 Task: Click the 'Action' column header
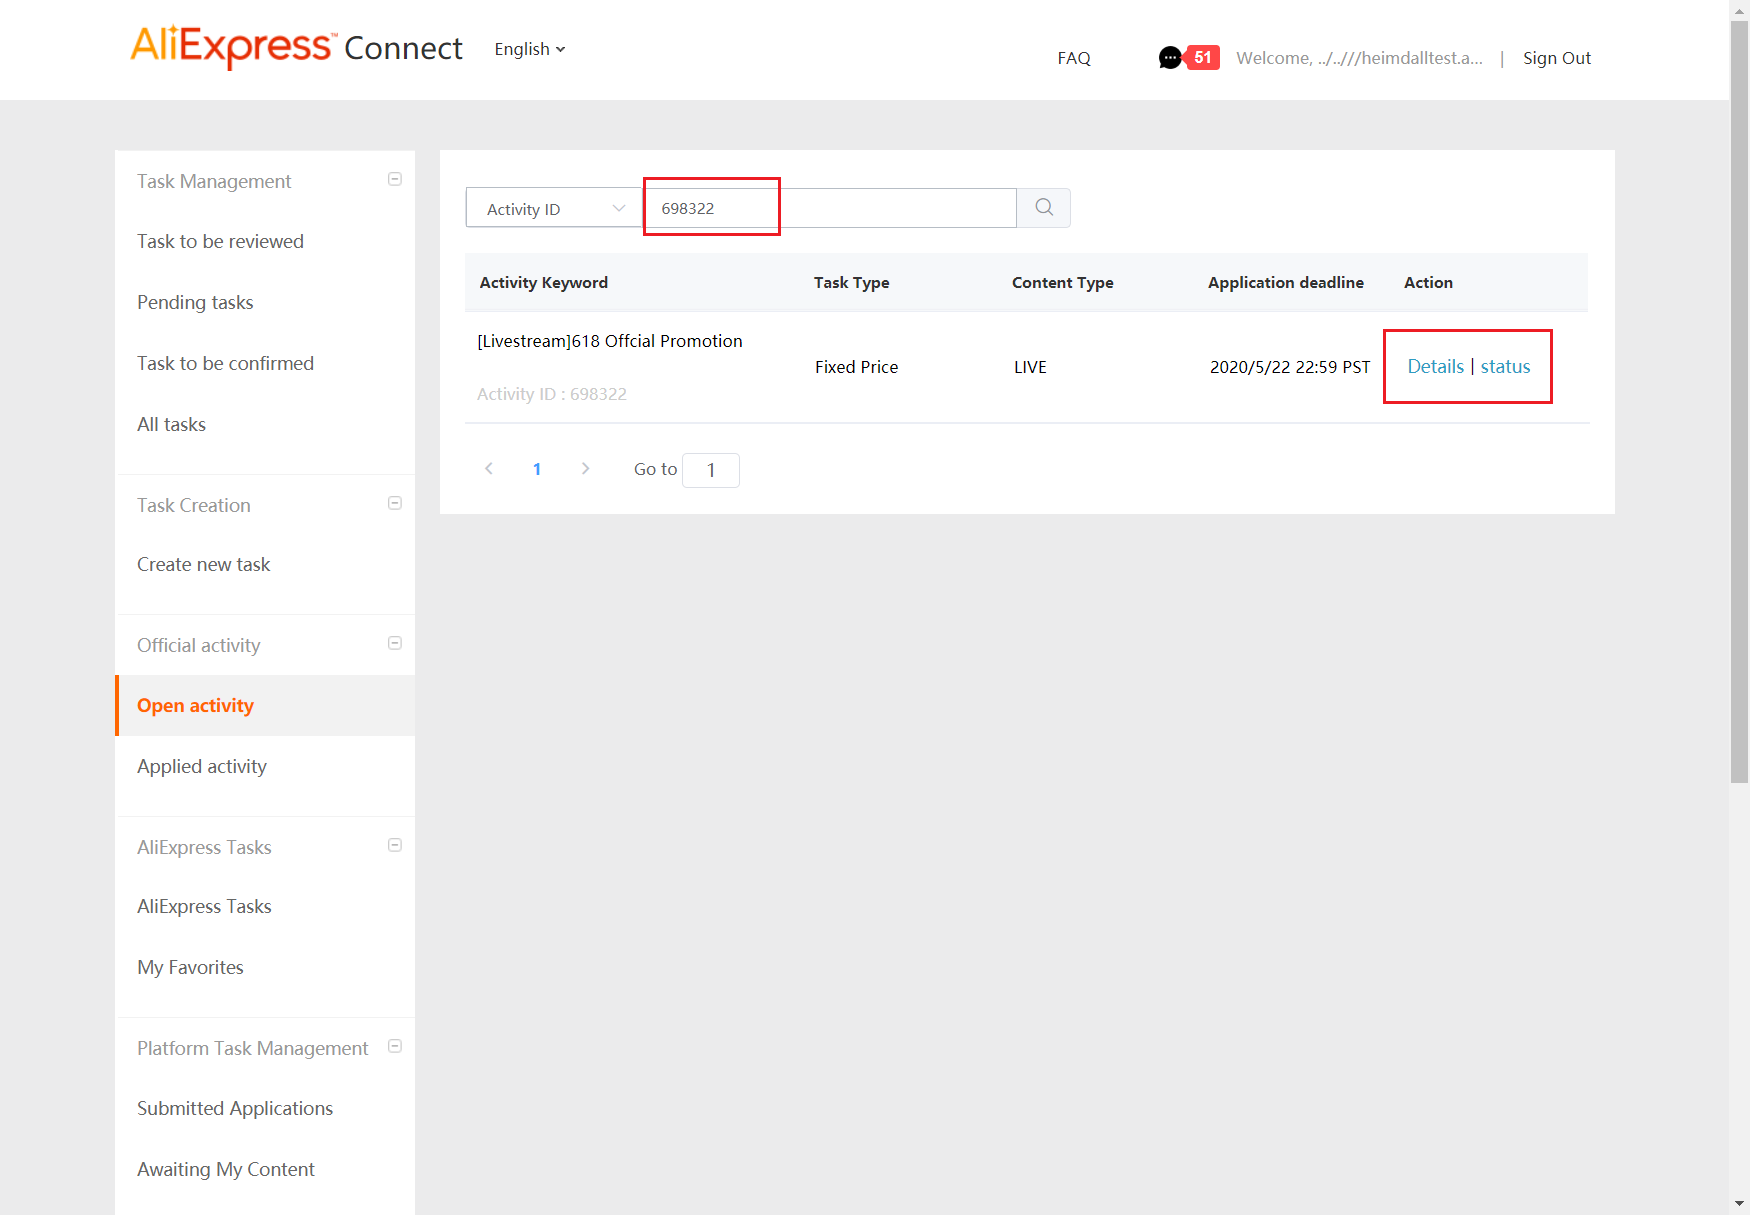click(1428, 283)
